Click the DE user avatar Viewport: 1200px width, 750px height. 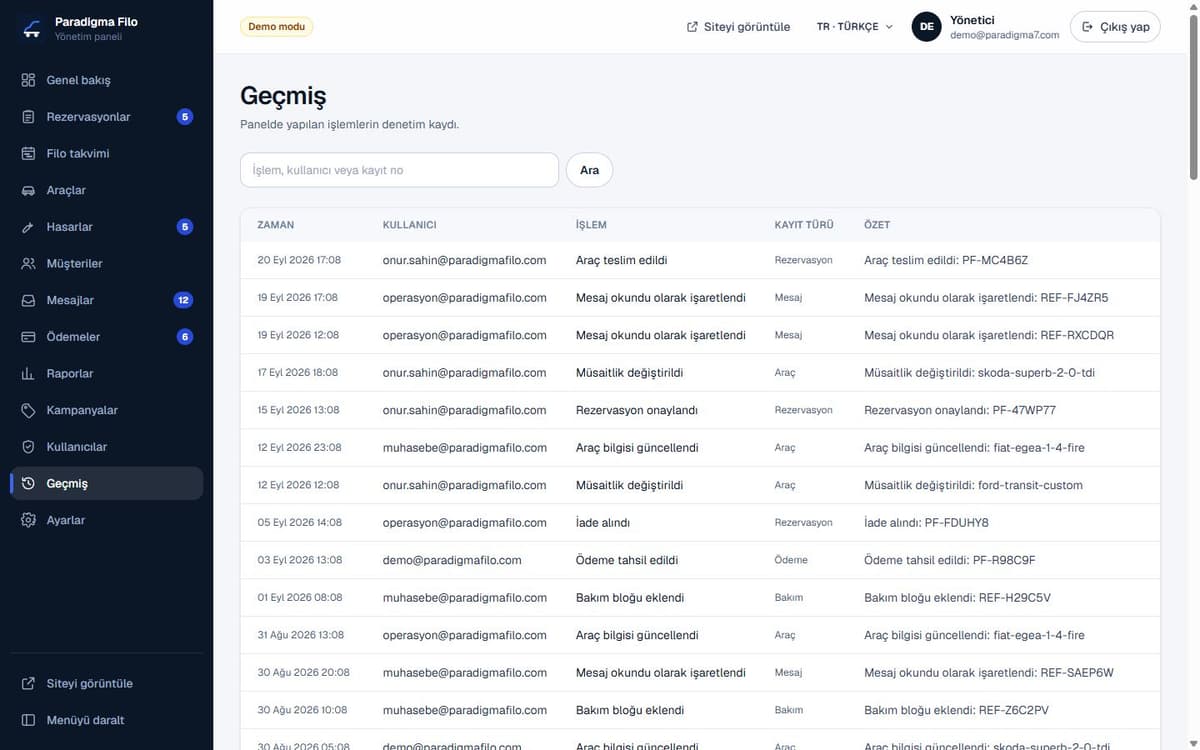927,27
